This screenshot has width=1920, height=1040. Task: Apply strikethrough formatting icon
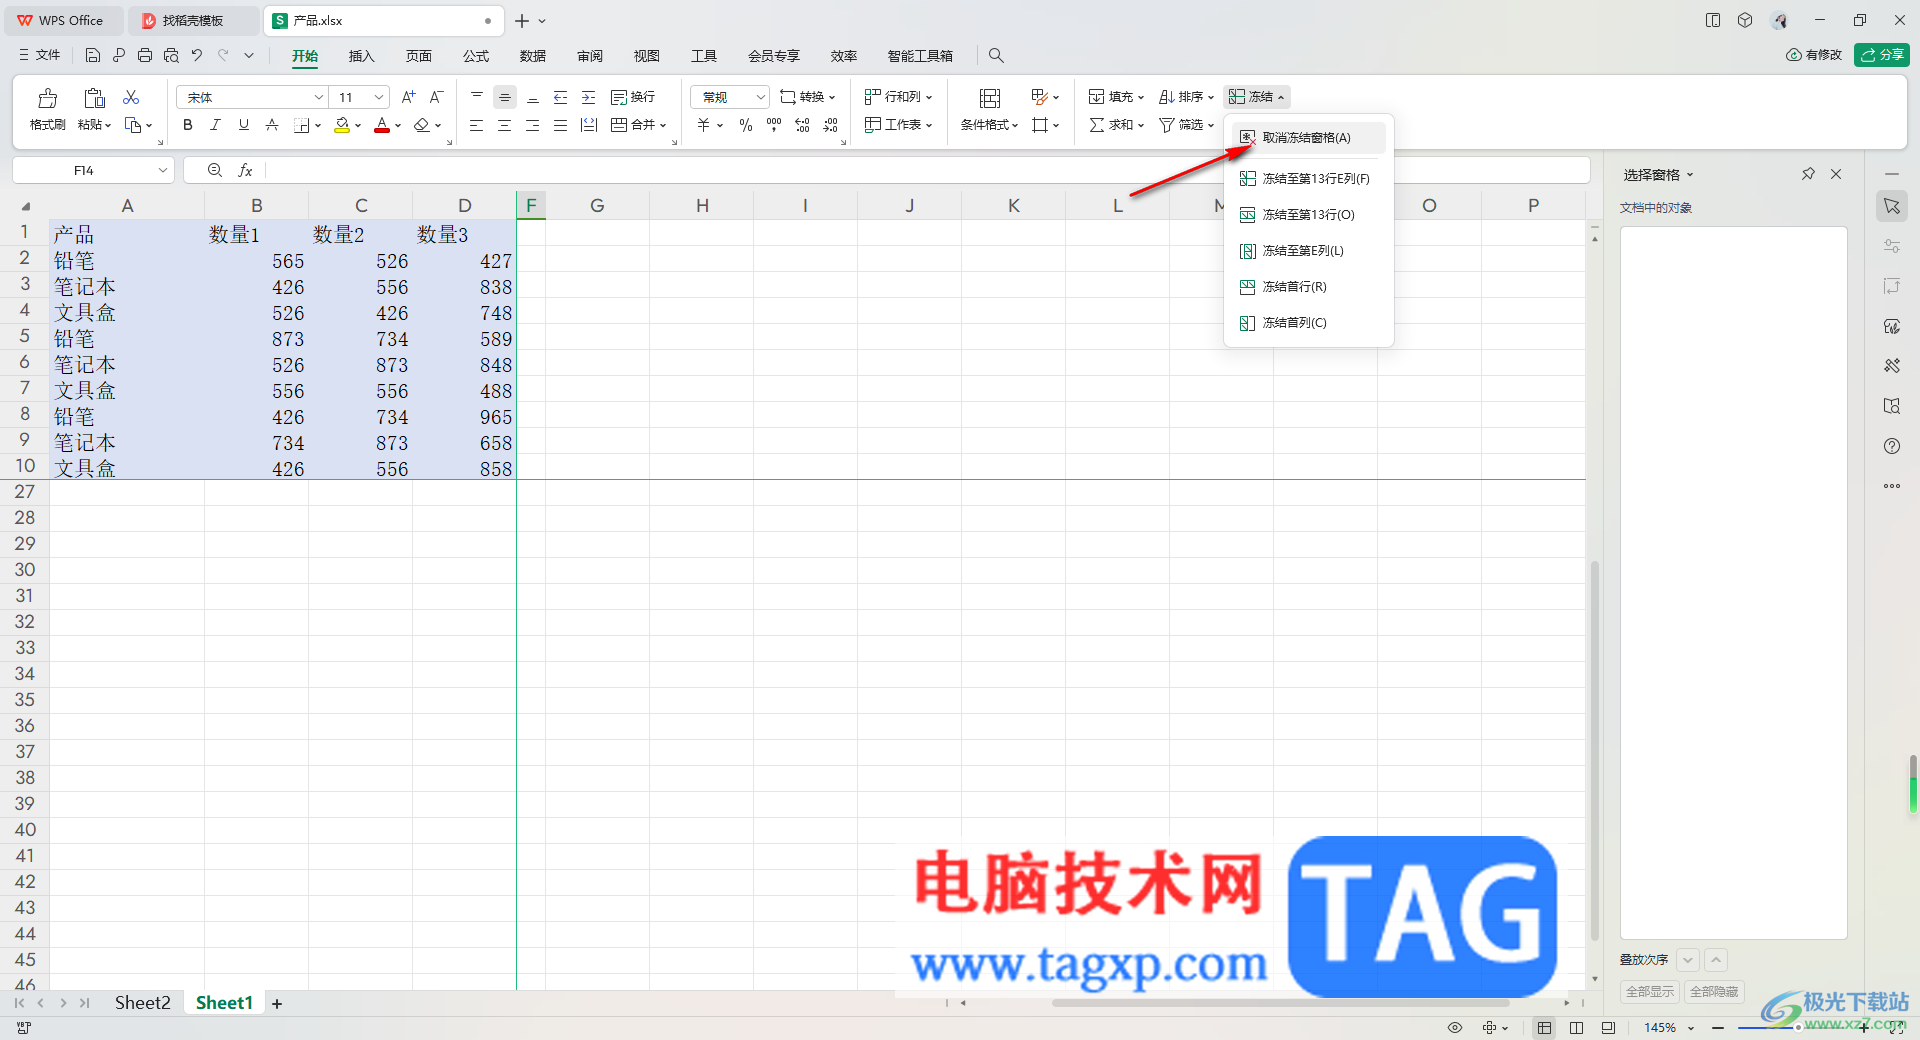click(272, 125)
